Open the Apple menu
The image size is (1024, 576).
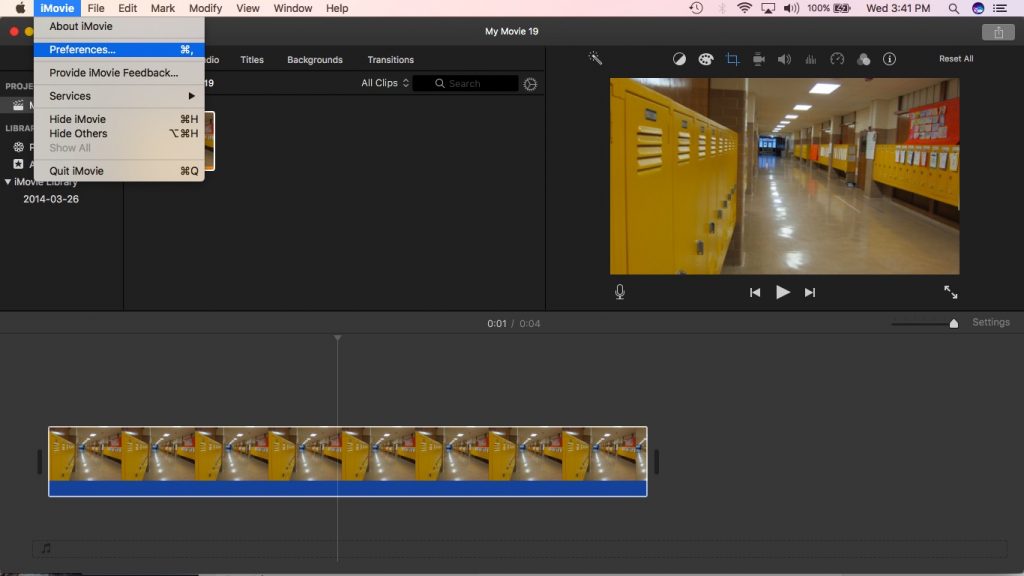coord(20,8)
